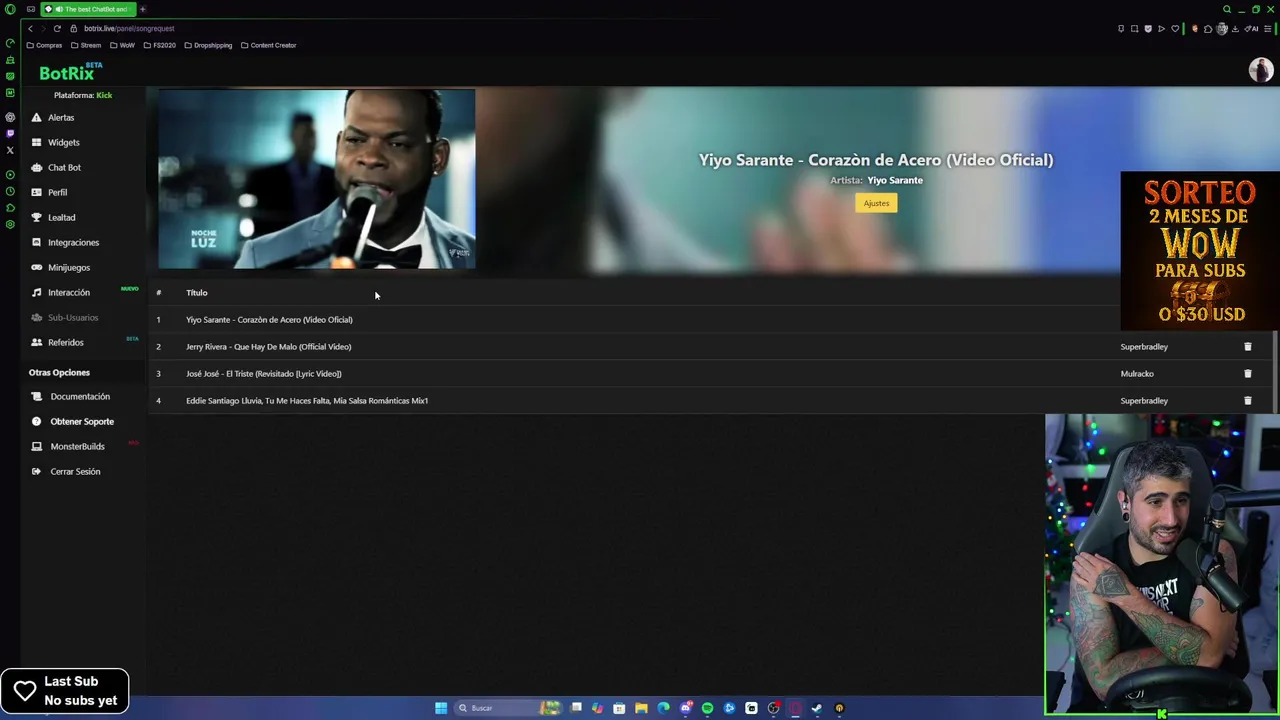Open X icon in browser sidebar
This screenshot has width=1280, height=720.
click(x=10, y=150)
